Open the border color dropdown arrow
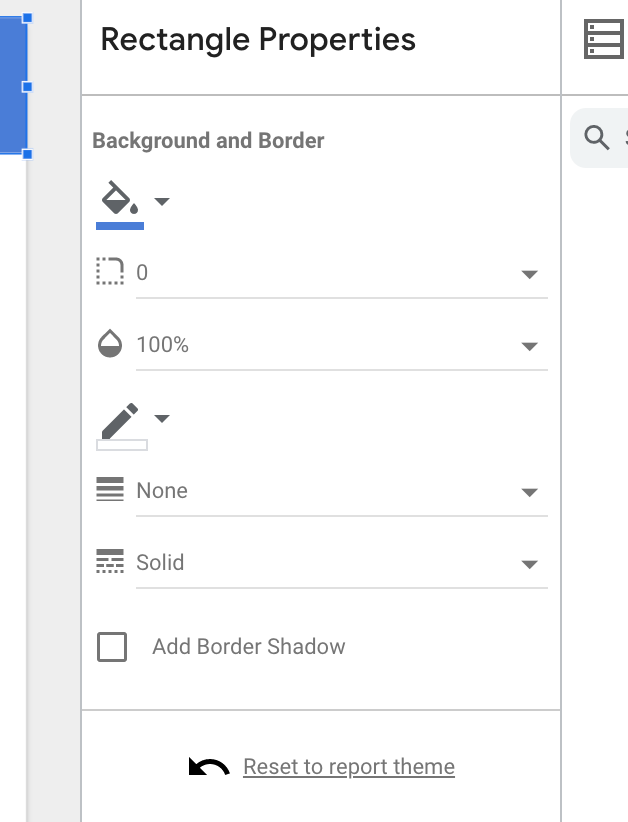 162,418
